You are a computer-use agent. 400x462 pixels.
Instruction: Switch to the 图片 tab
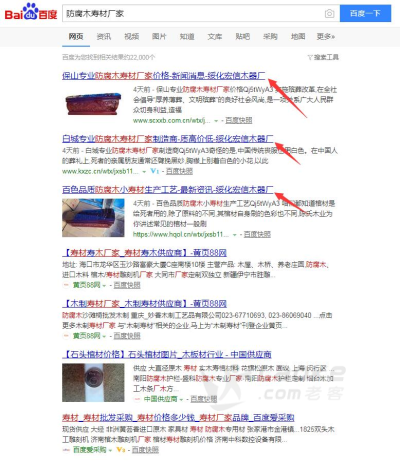tap(159, 36)
